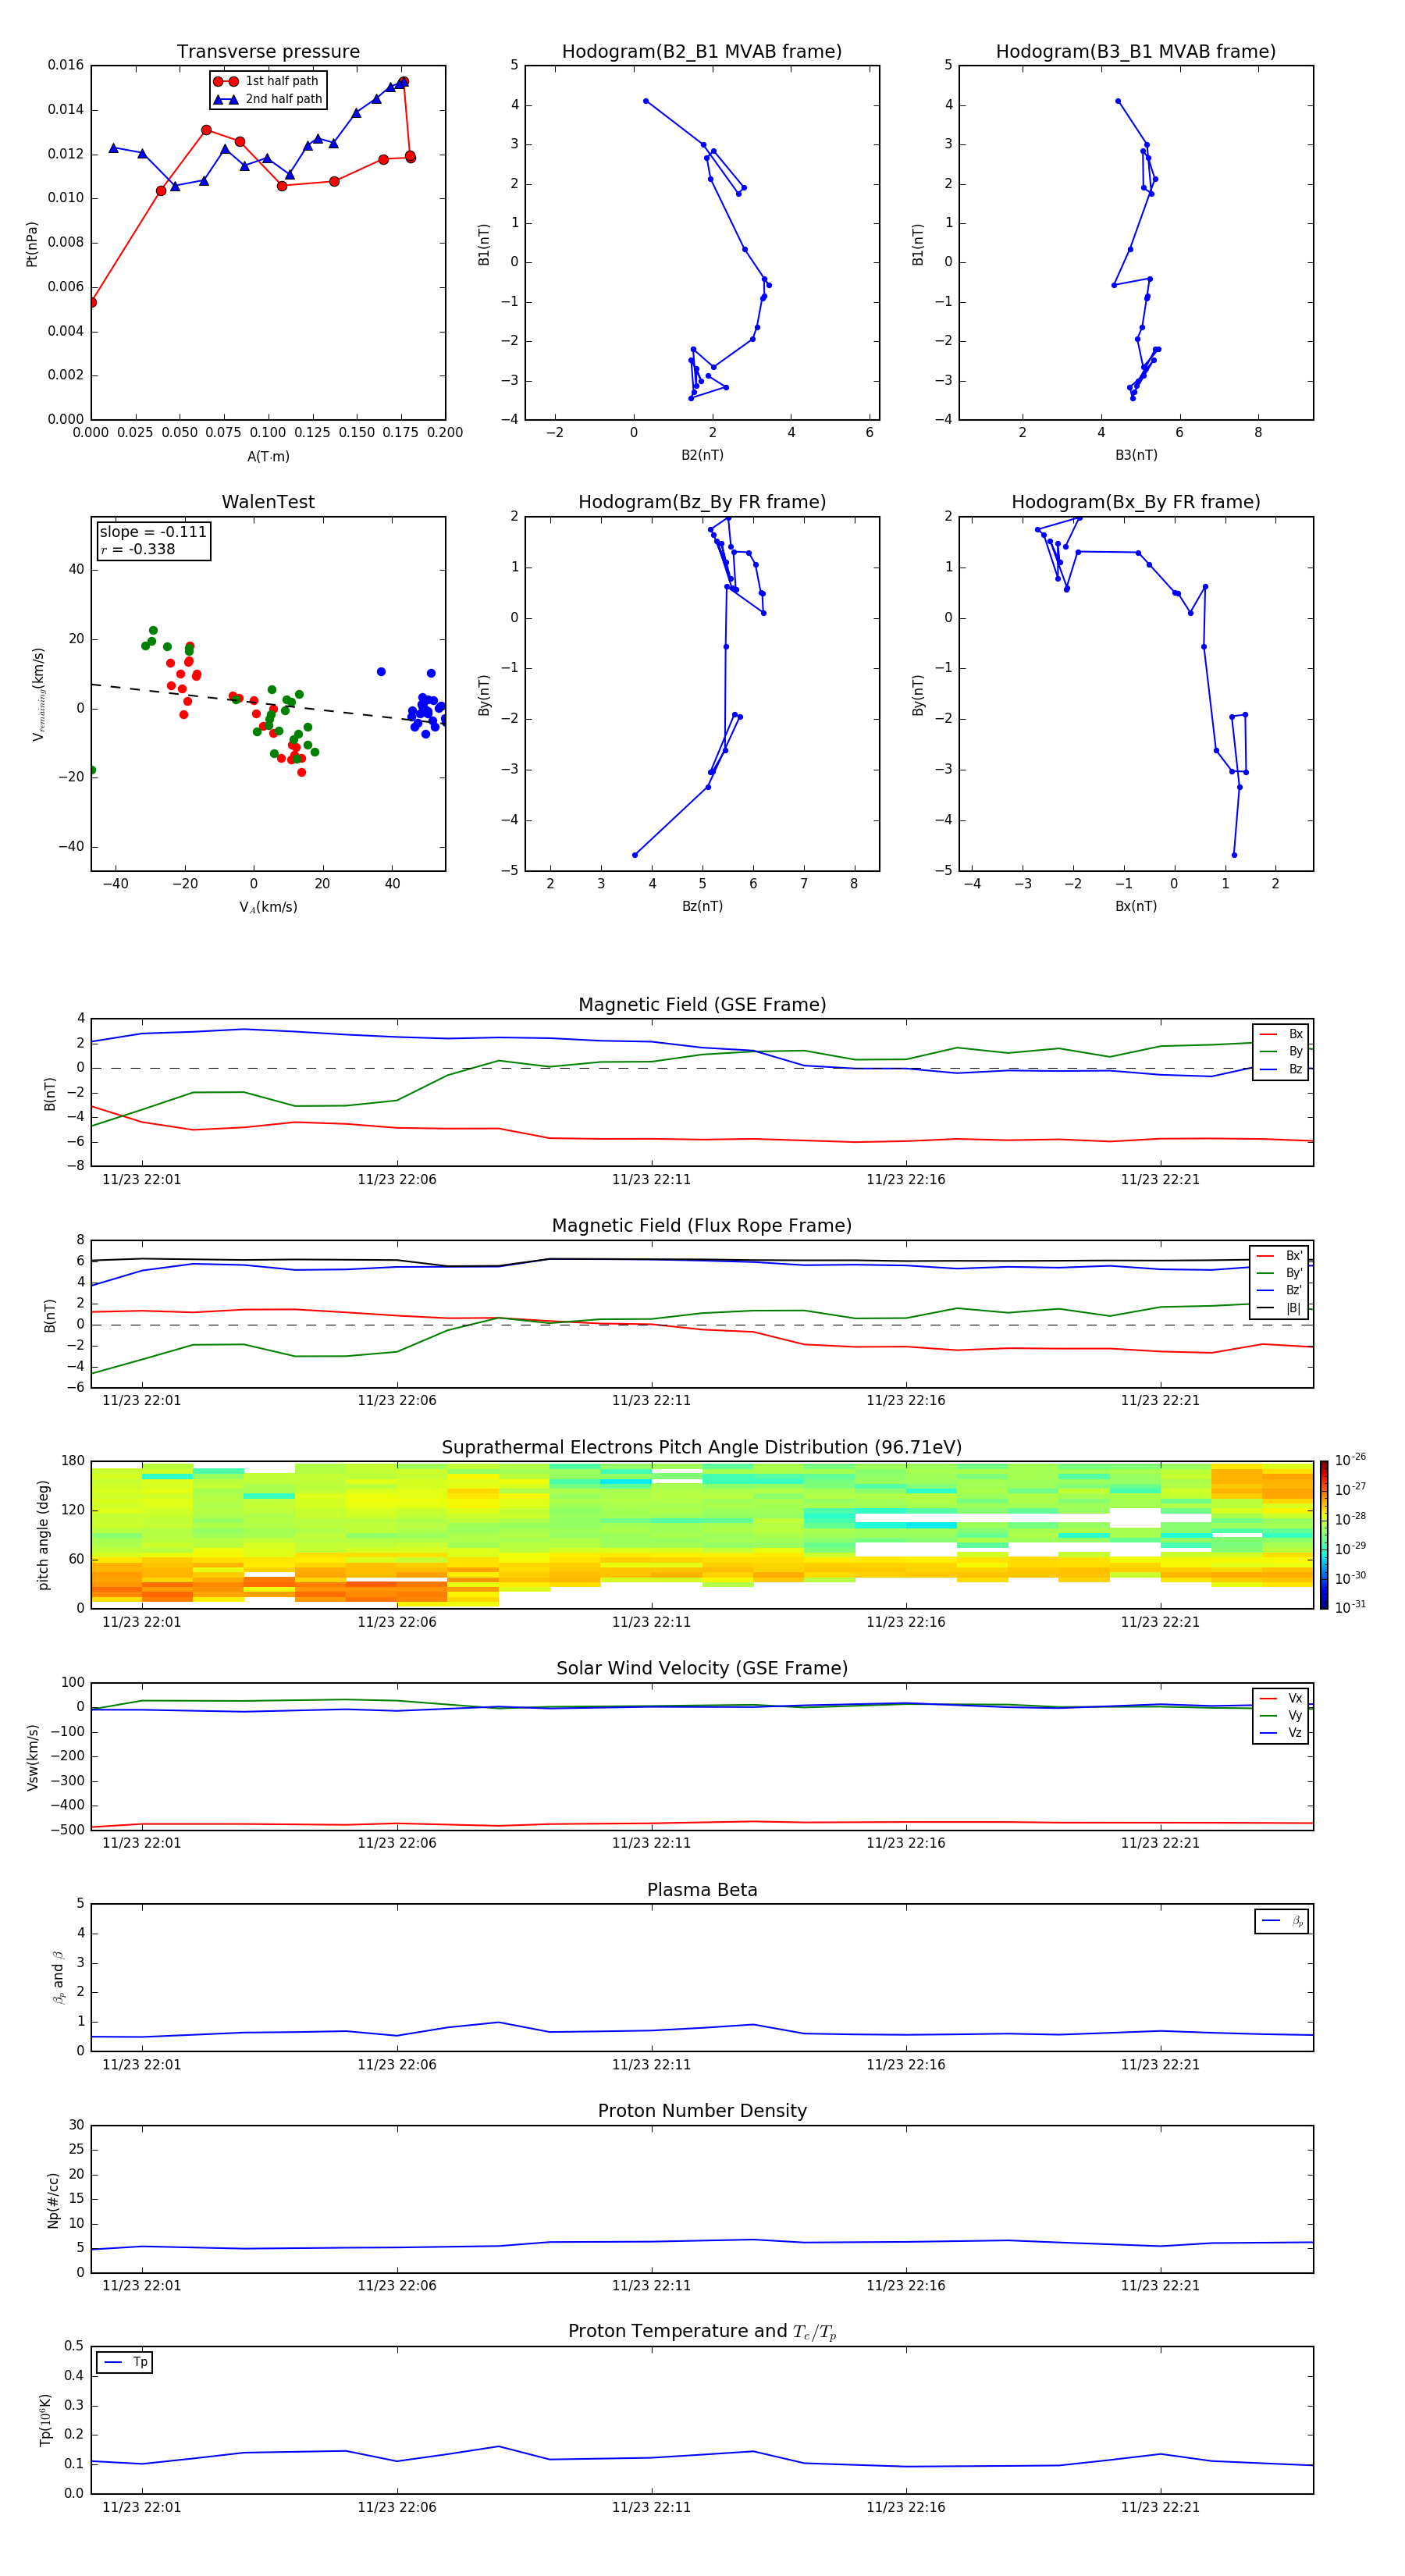Click the "Proton Number Density" title
This screenshot has width=1405, height=2576.
tap(702, 2111)
